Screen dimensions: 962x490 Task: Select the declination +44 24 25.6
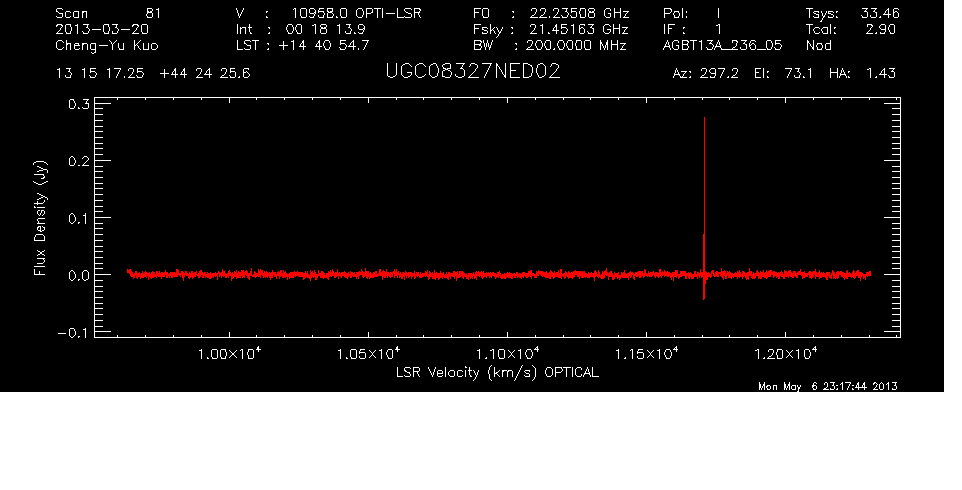(205, 74)
